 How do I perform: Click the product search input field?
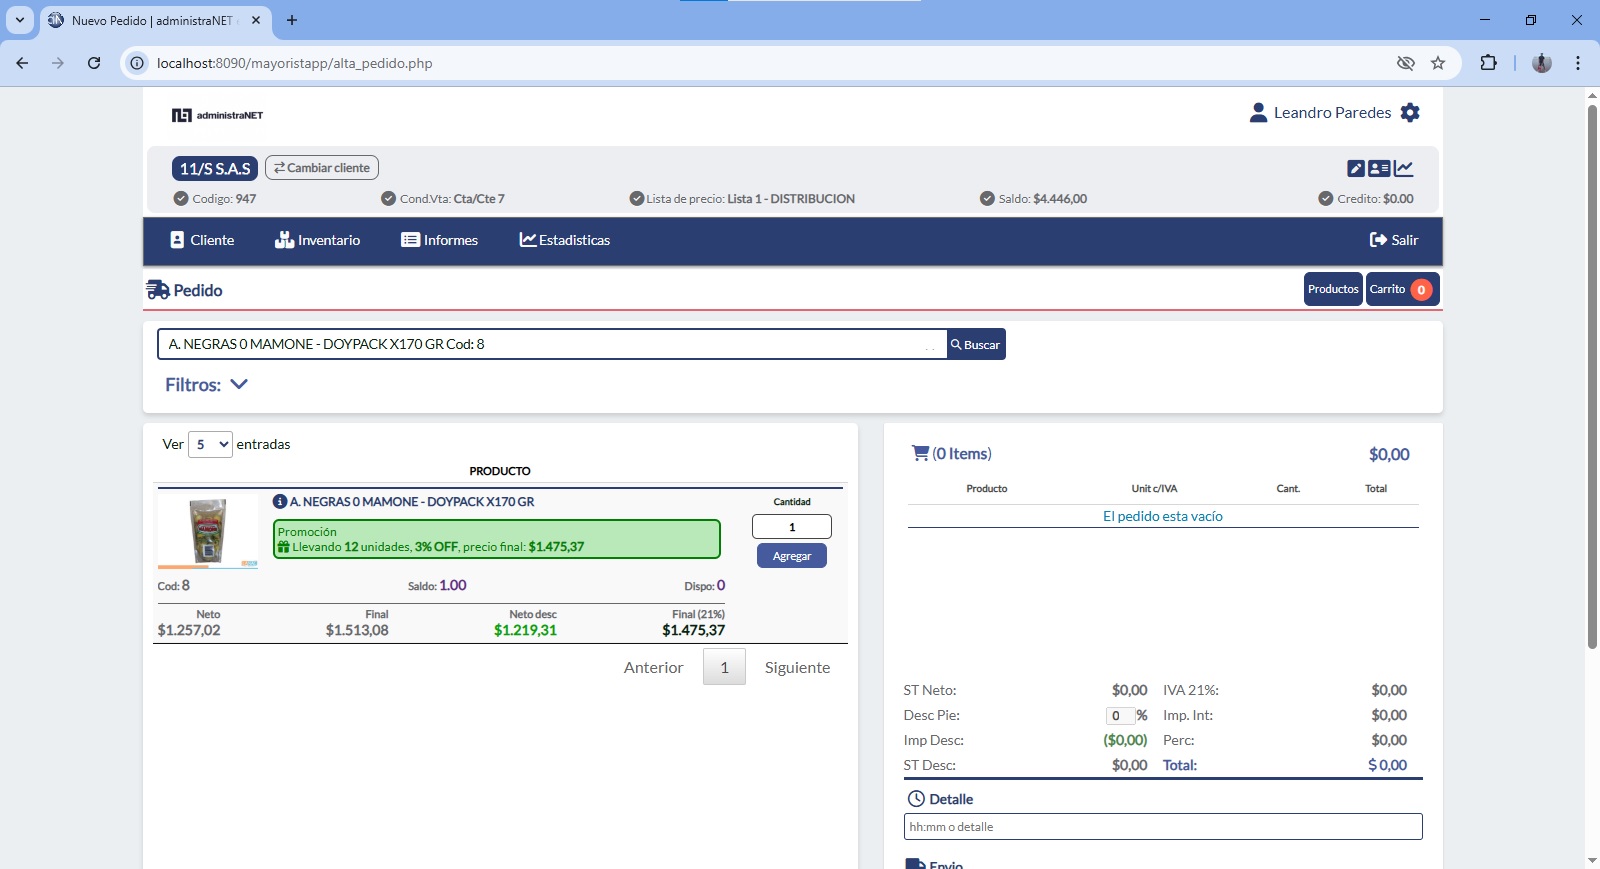click(552, 344)
